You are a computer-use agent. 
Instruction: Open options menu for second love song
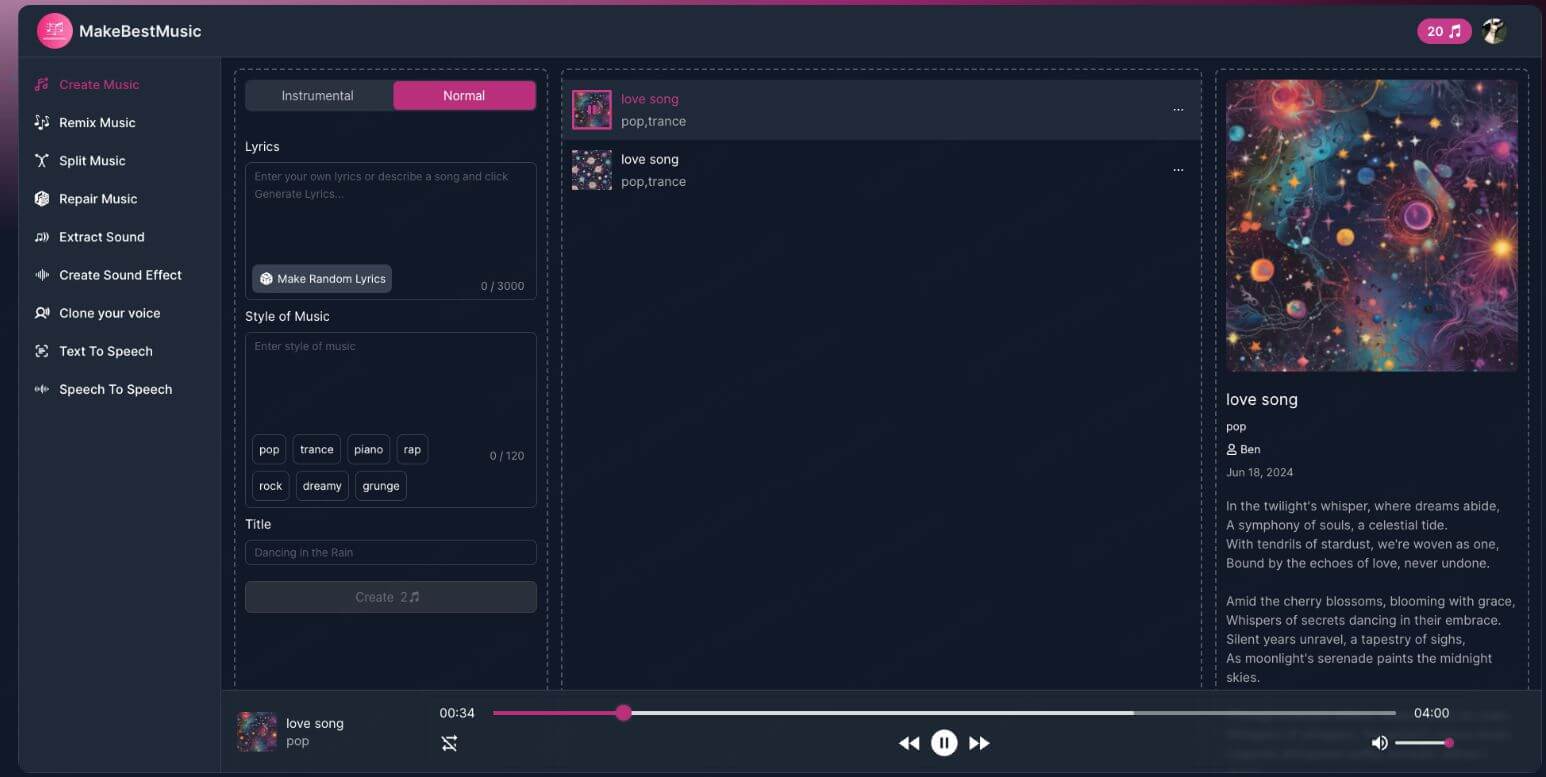[x=1178, y=170]
